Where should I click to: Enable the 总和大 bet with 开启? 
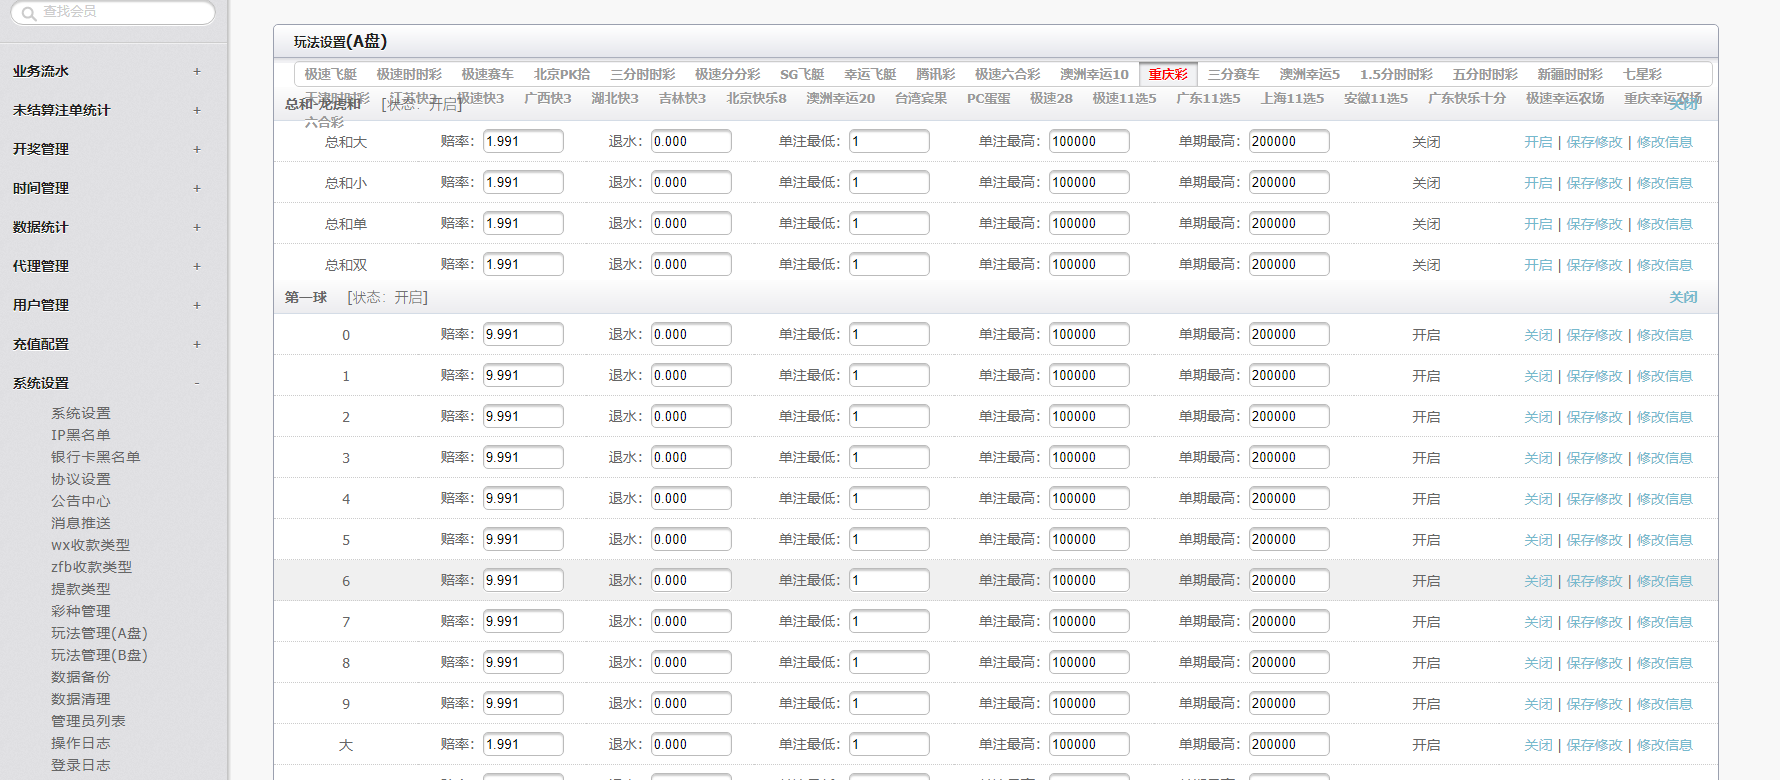pyautogui.click(x=1537, y=142)
